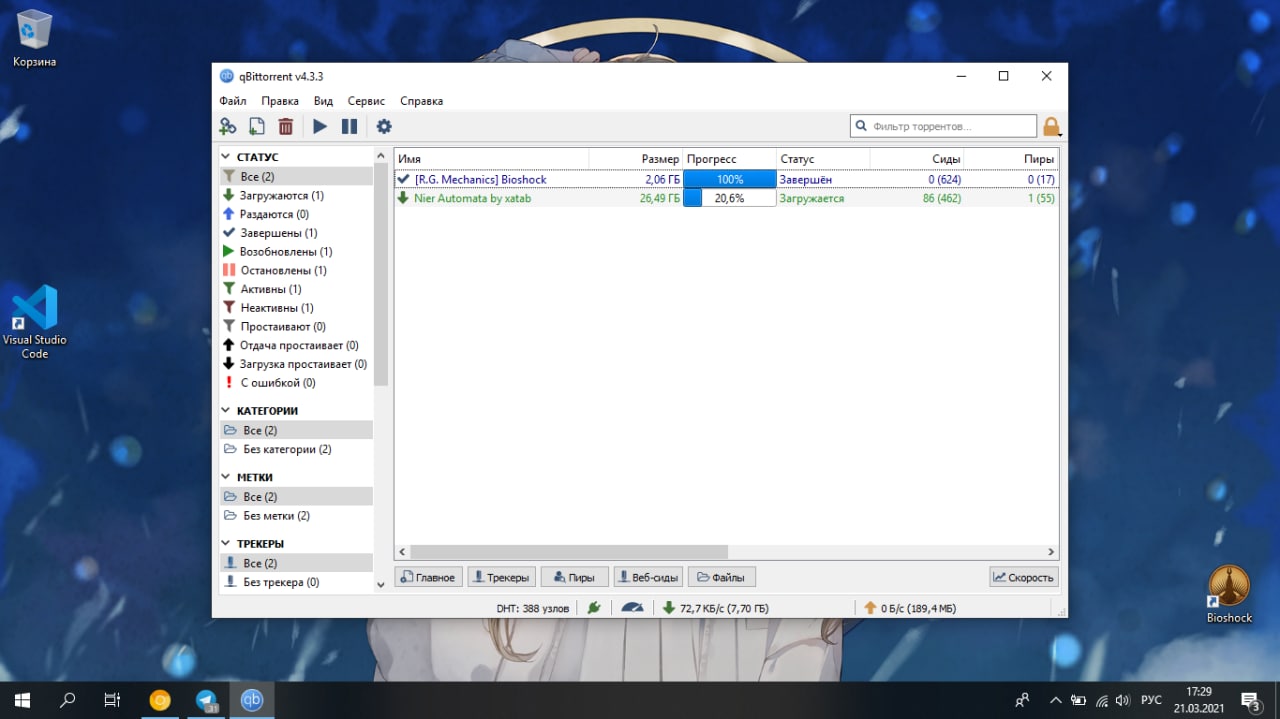This screenshot has width=1280, height=719.
Task: Switch to Трекеры tab
Action: 501,577
